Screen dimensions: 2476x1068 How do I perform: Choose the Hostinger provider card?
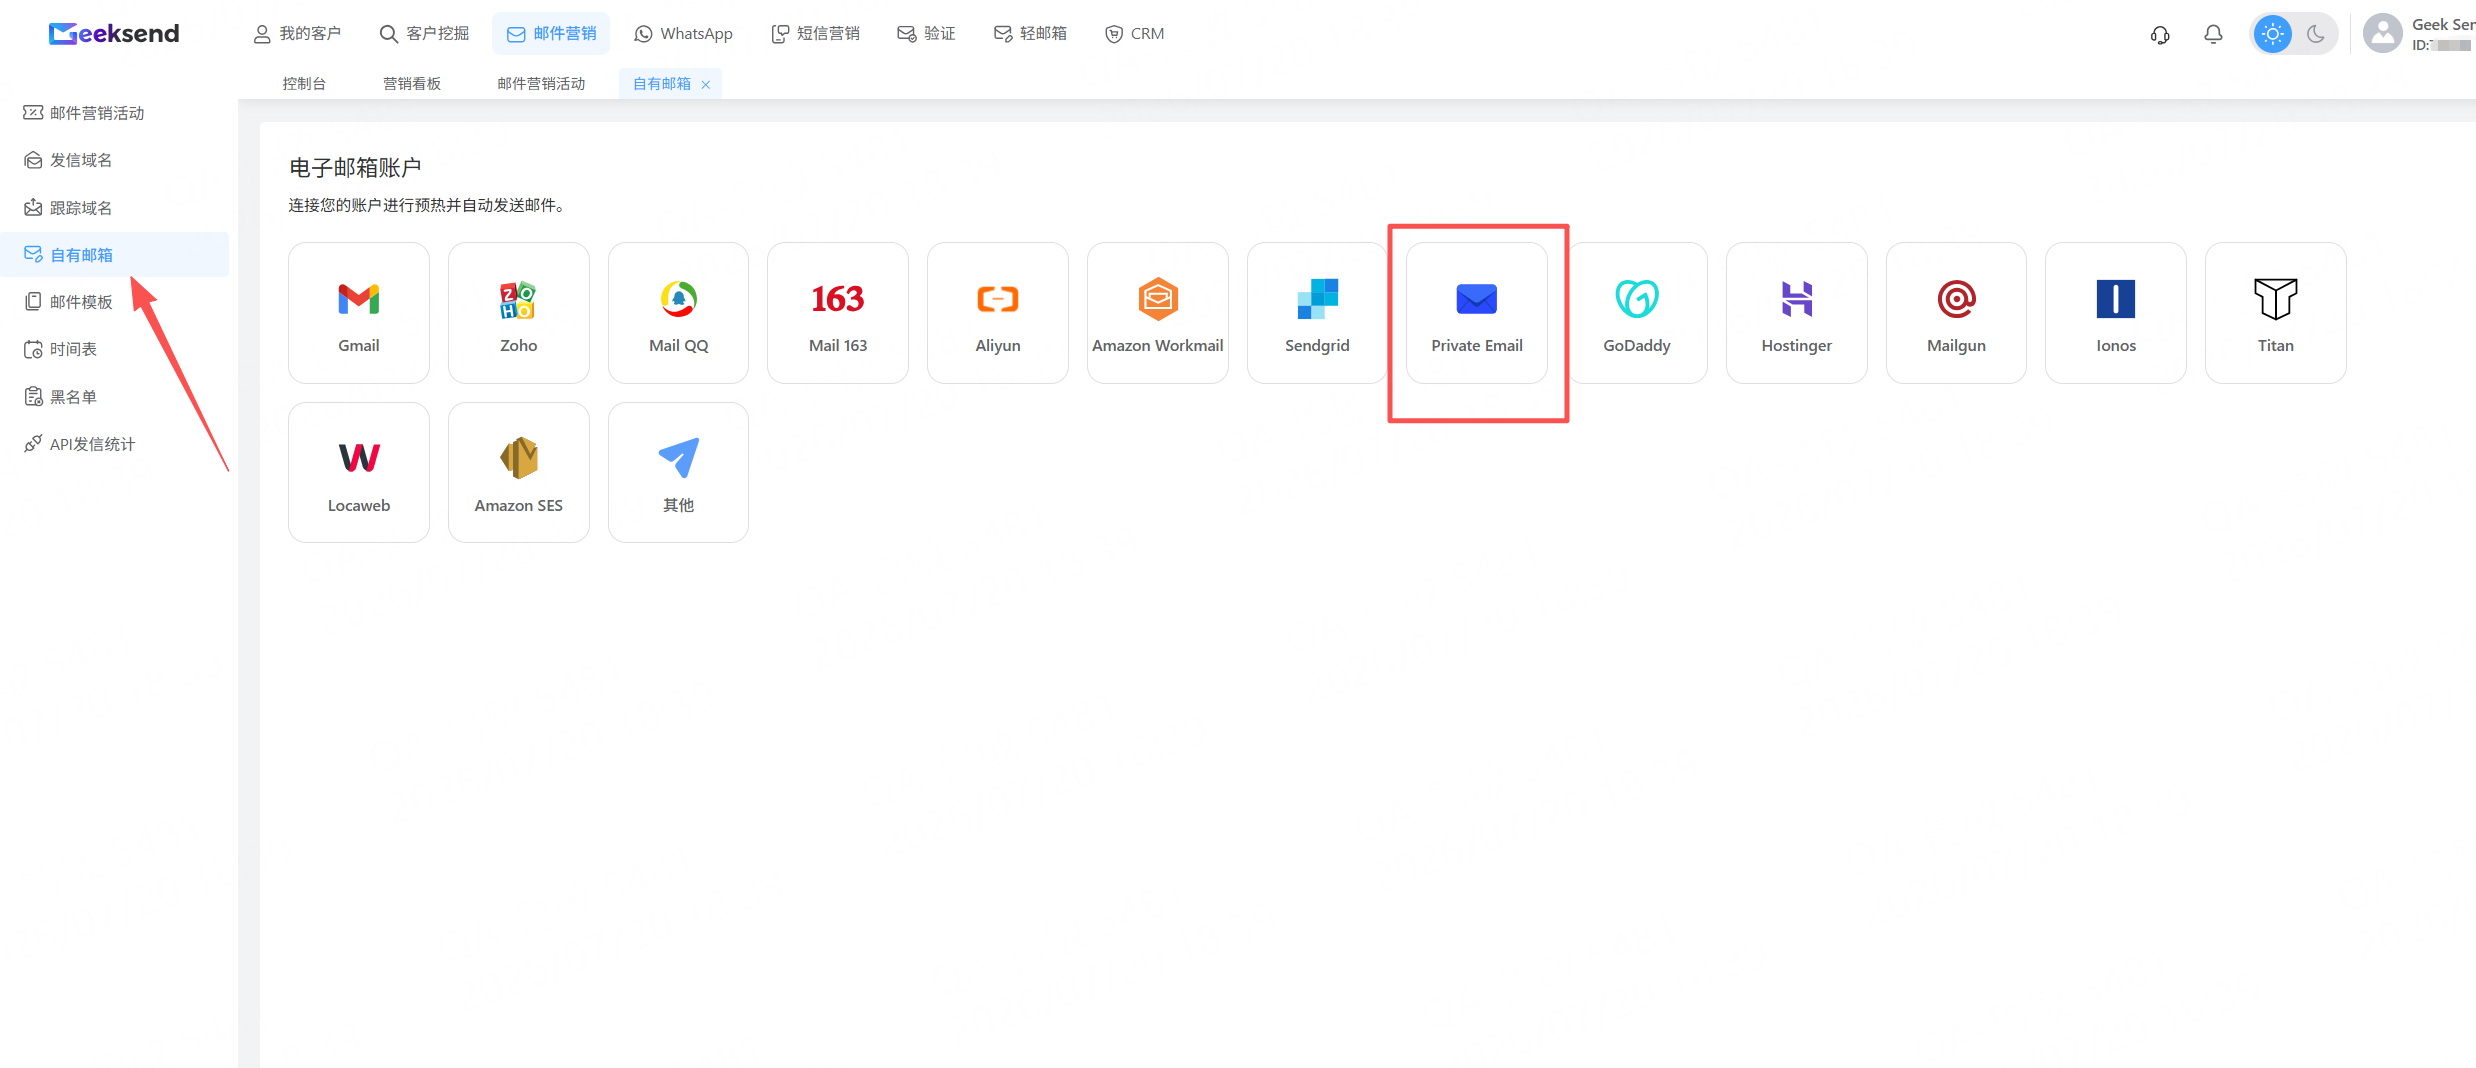pyautogui.click(x=1797, y=313)
